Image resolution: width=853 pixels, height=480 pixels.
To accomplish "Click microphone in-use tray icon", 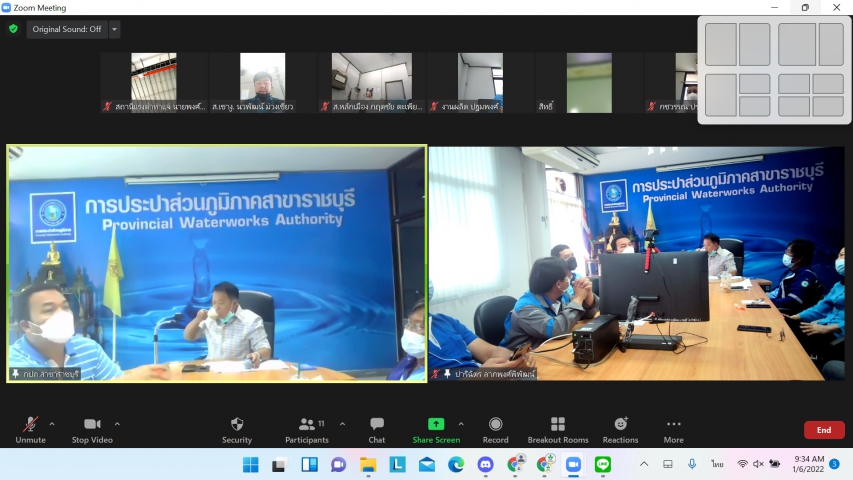I will click(691, 464).
